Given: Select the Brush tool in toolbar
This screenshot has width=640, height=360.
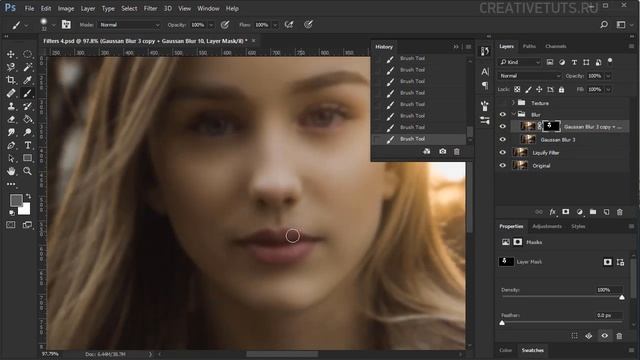Looking at the screenshot, I should 27,93.
